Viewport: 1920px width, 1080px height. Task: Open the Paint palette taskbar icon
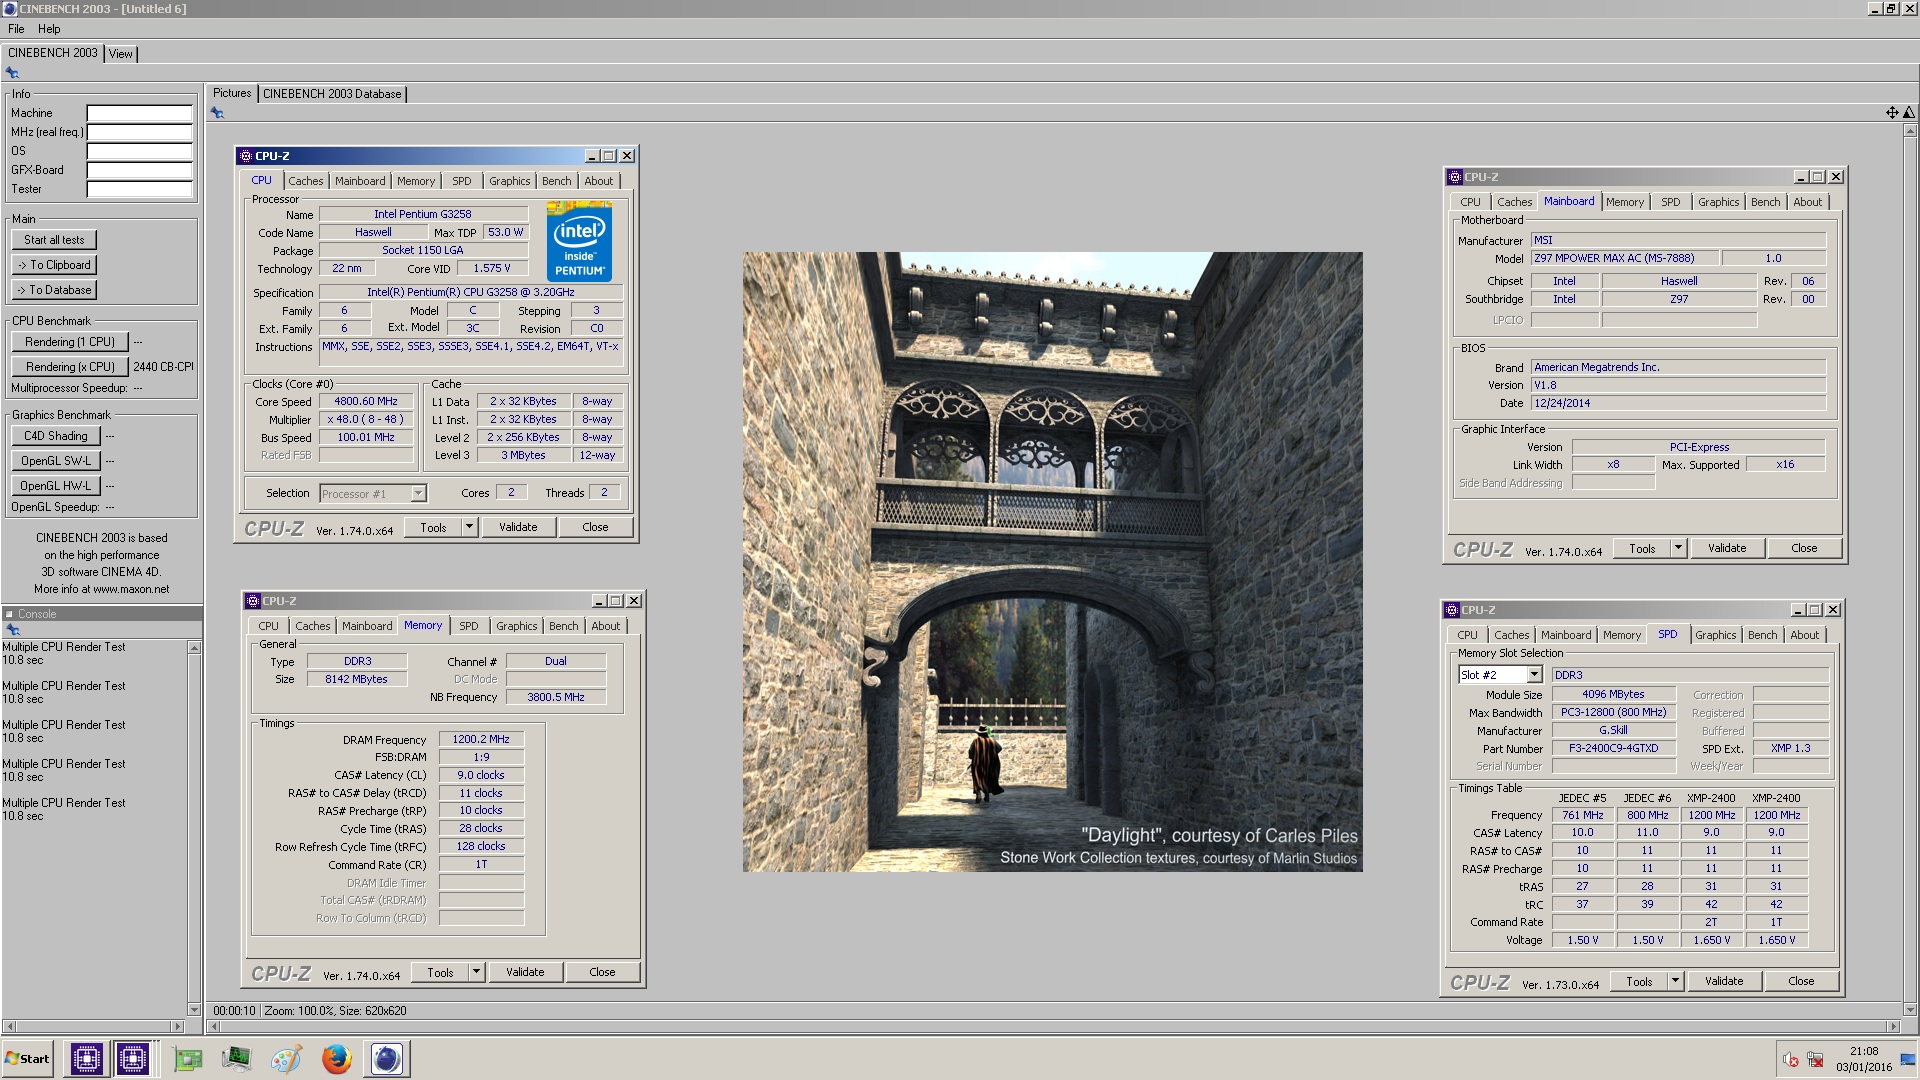[286, 1058]
